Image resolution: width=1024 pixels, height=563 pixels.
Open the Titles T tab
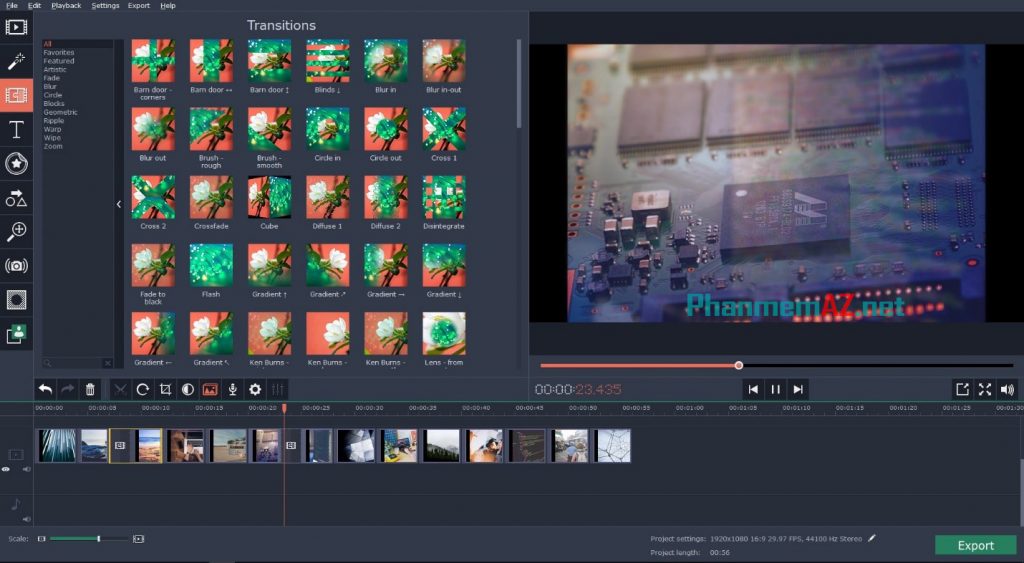point(16,129)
